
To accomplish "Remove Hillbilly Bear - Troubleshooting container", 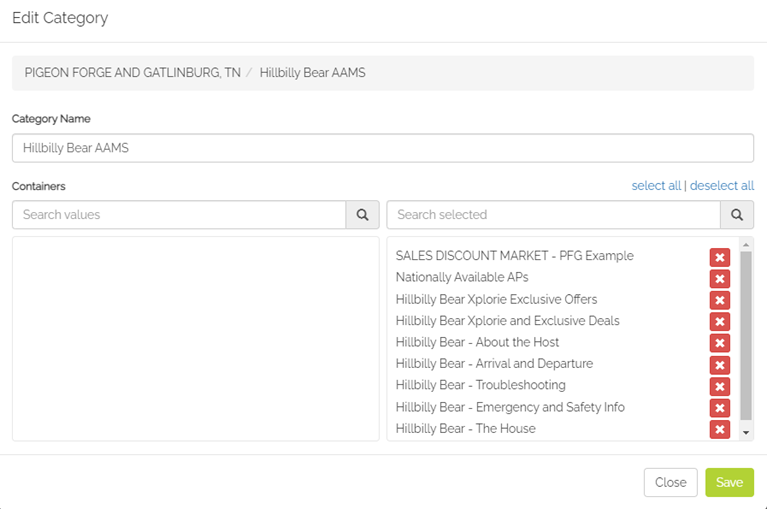I will [x=720, y=387].
